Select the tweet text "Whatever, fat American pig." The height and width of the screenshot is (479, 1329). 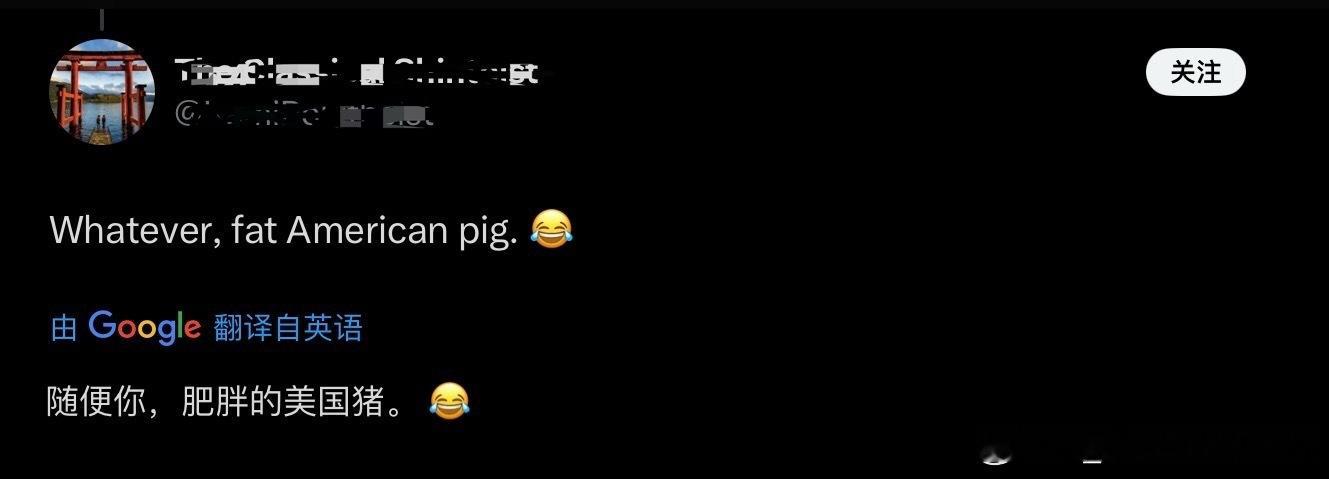pyautogui.click(x=284, y=231)
